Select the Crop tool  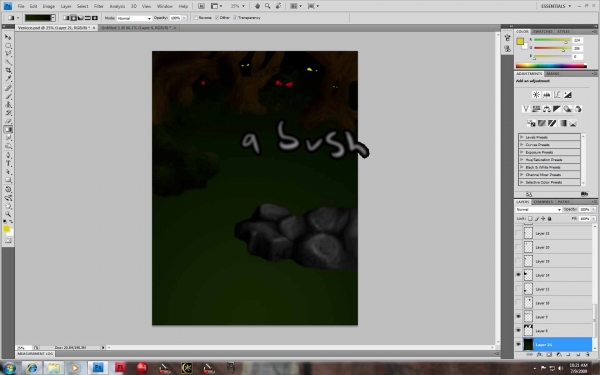click(x=8, y=71)
